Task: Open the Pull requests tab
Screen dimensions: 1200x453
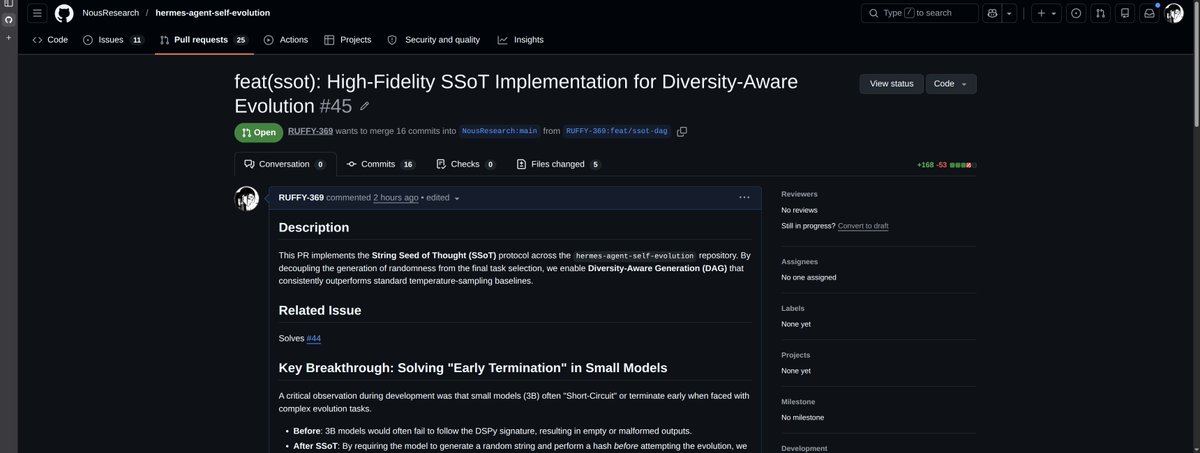Action: click(204, 40)
